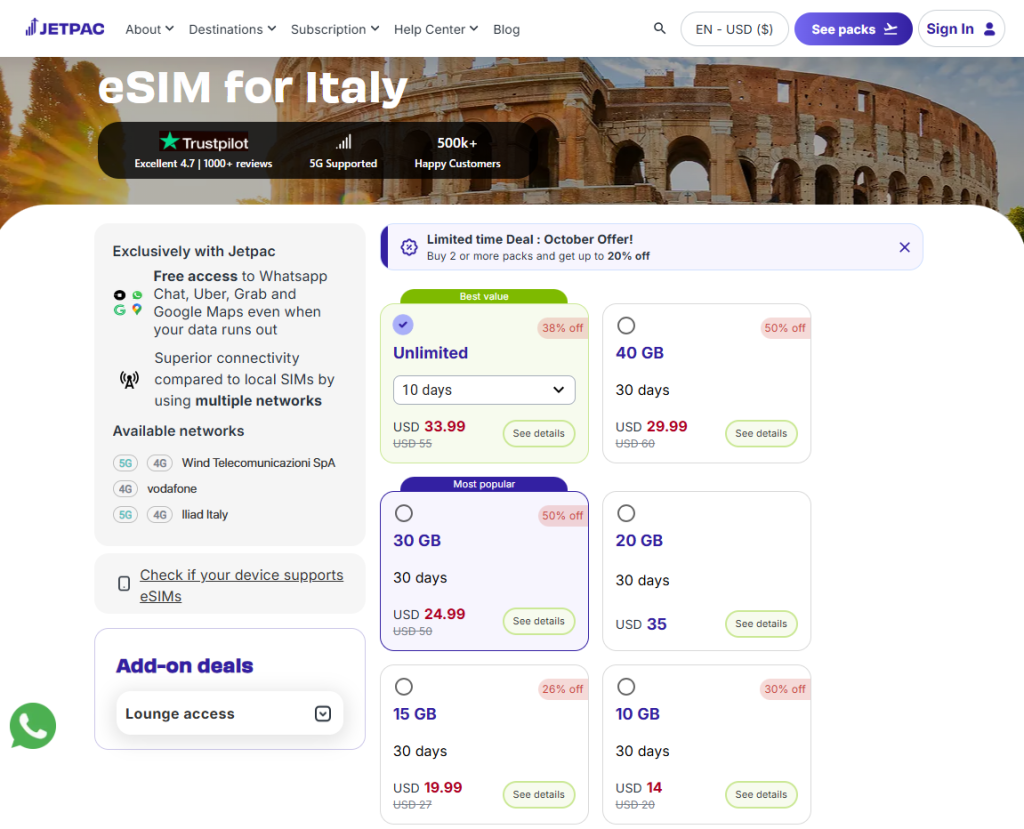Go to the Blog page
Screen dimensions: 1024x829
pos(506,29)
